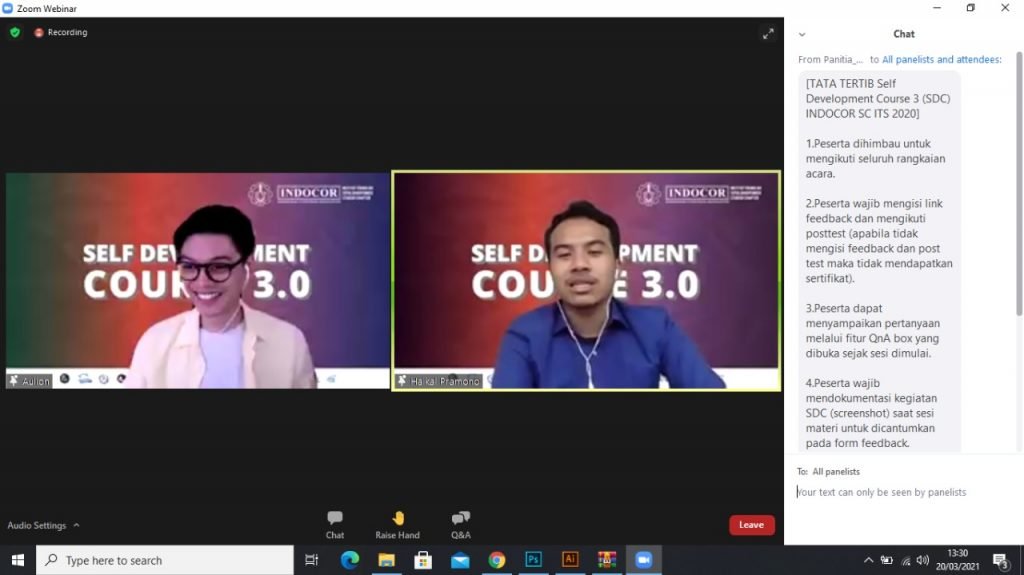Click the Chat panel title
Image resolution: width=1024 pixels, height=575 pixels.
pos(904,34)
